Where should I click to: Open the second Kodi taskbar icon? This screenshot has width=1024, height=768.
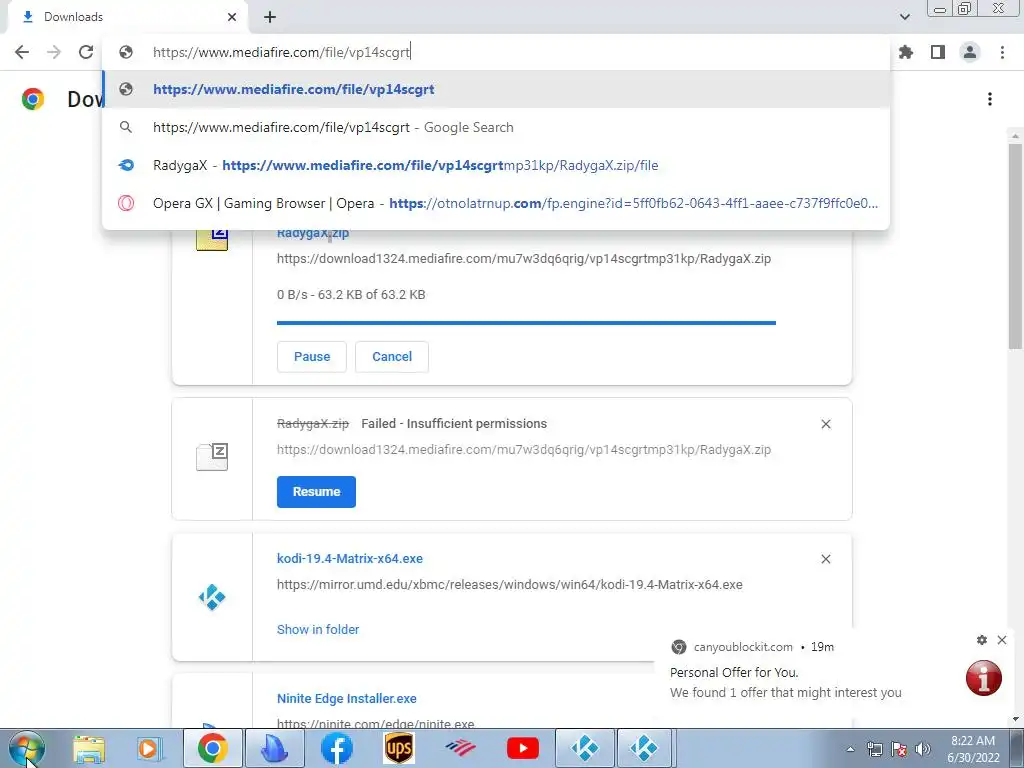click(x=644, y=748)
